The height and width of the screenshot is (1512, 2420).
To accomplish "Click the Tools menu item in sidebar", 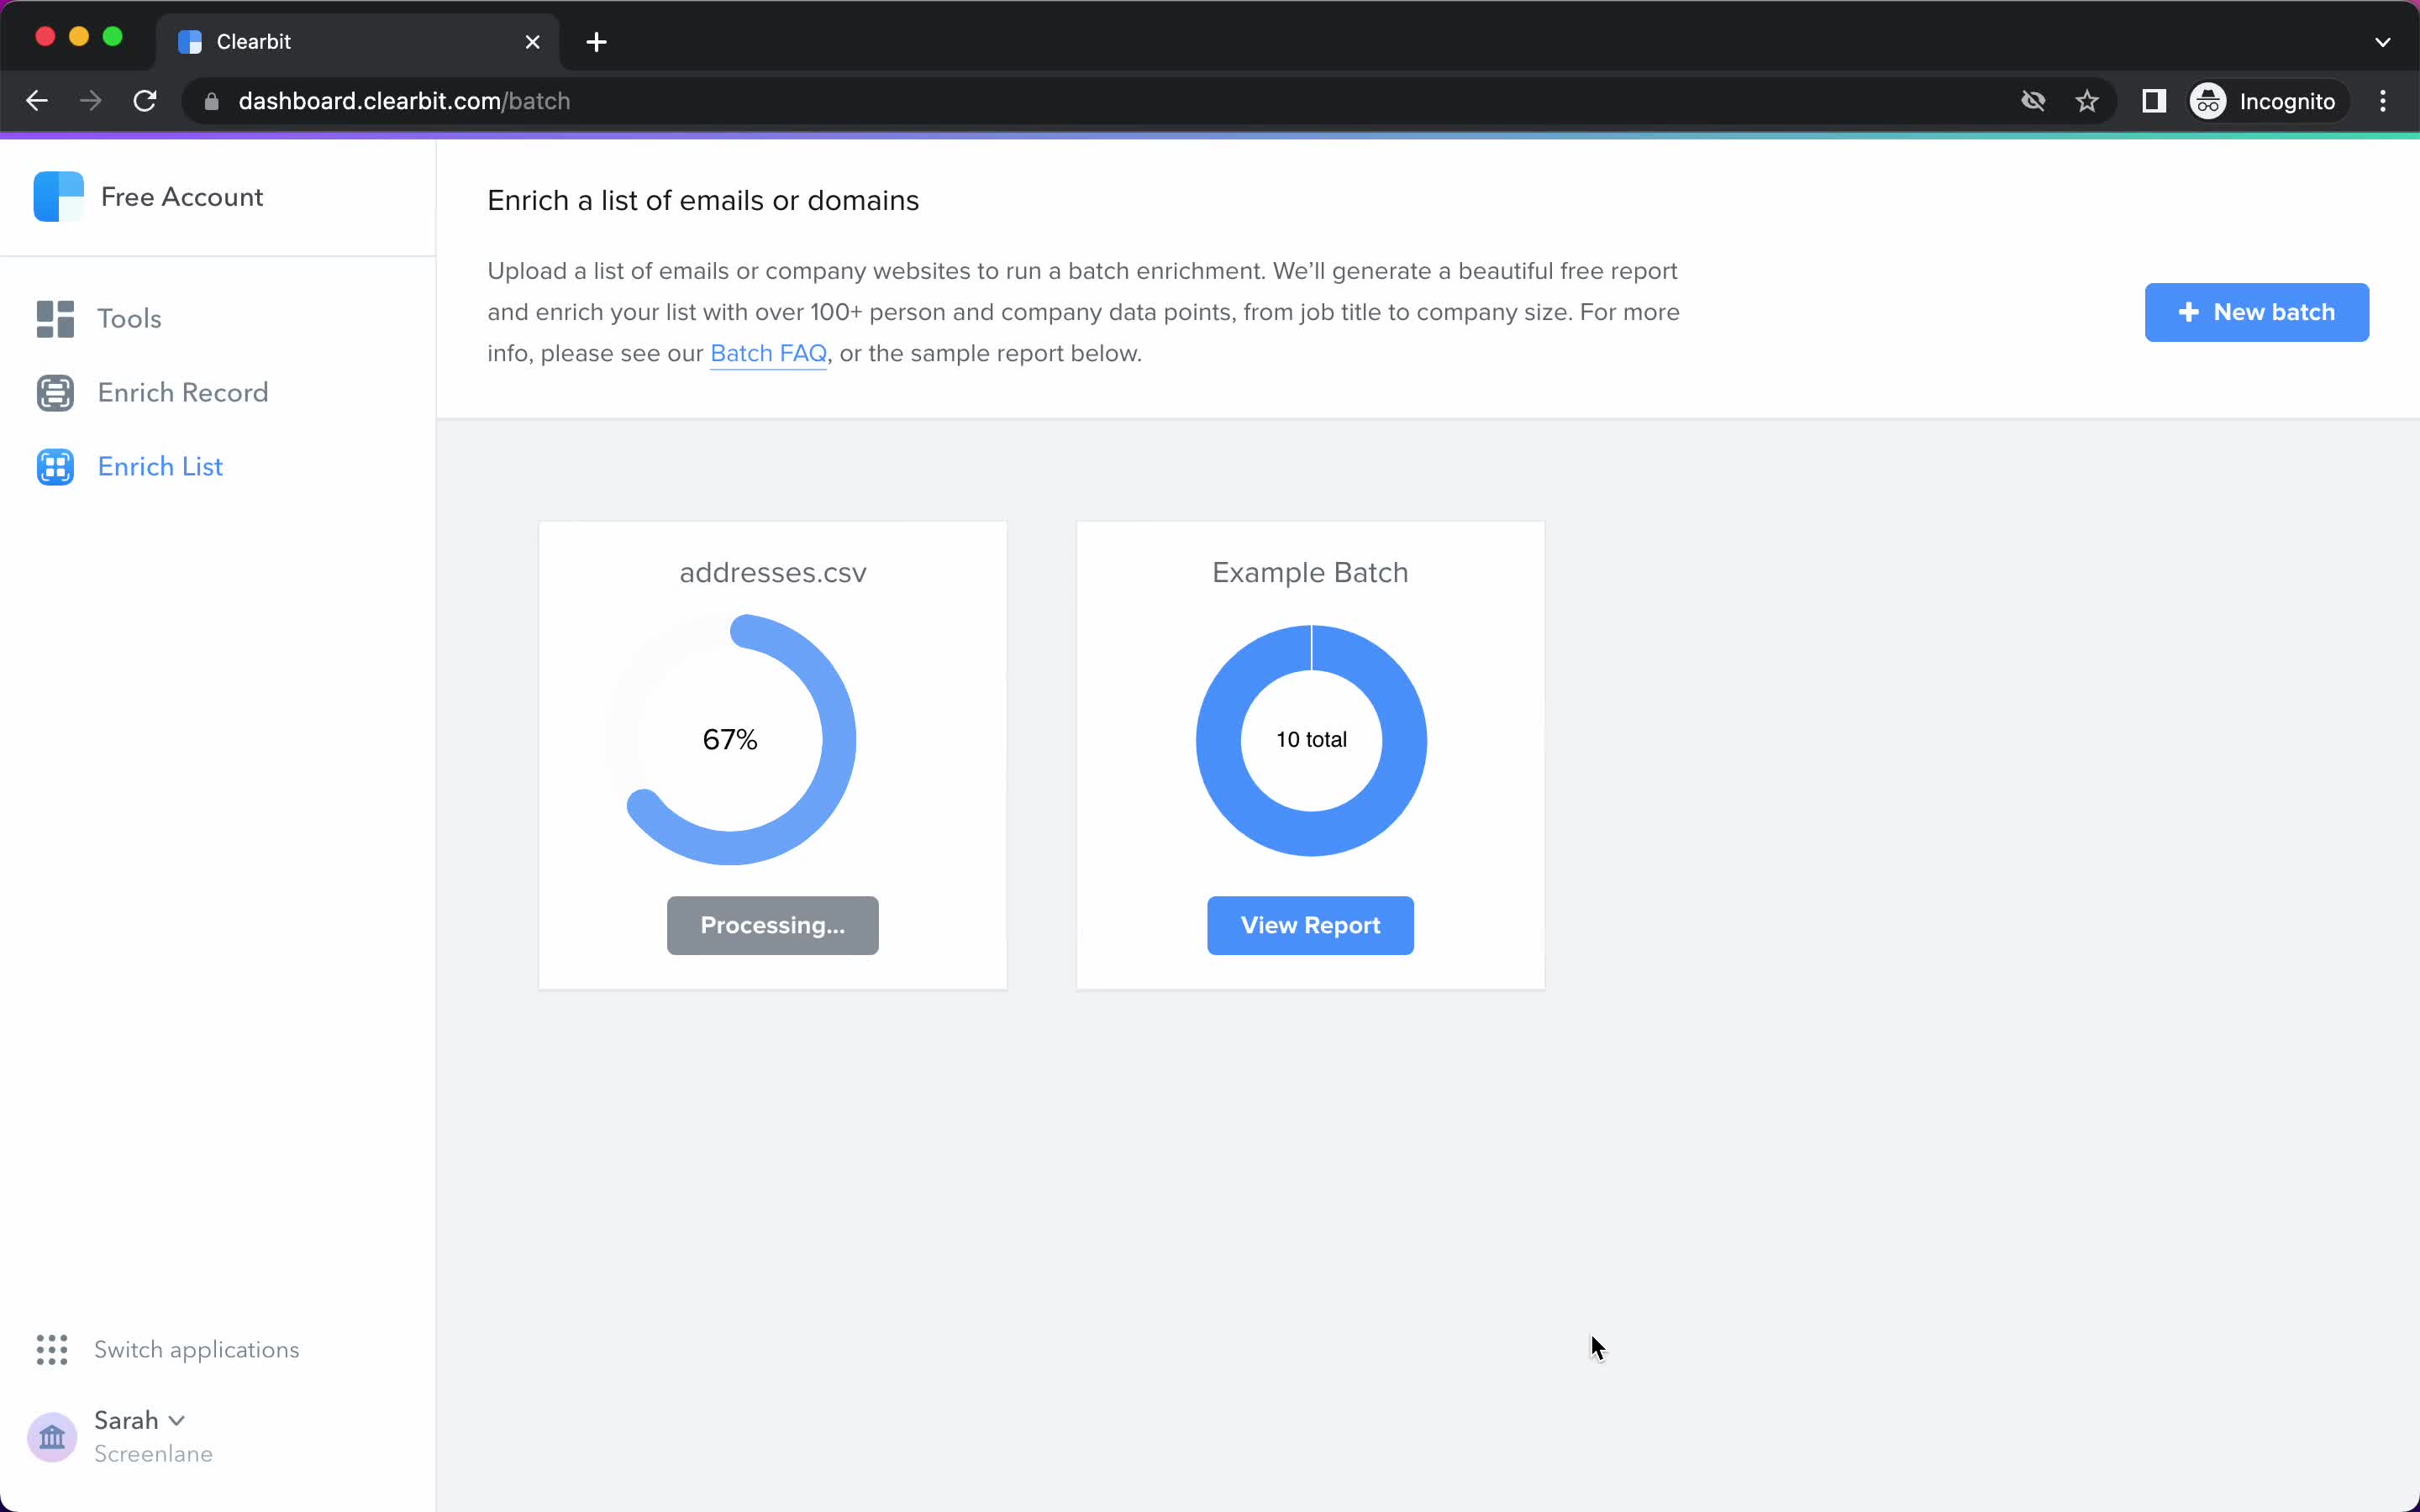I will 129,318.
